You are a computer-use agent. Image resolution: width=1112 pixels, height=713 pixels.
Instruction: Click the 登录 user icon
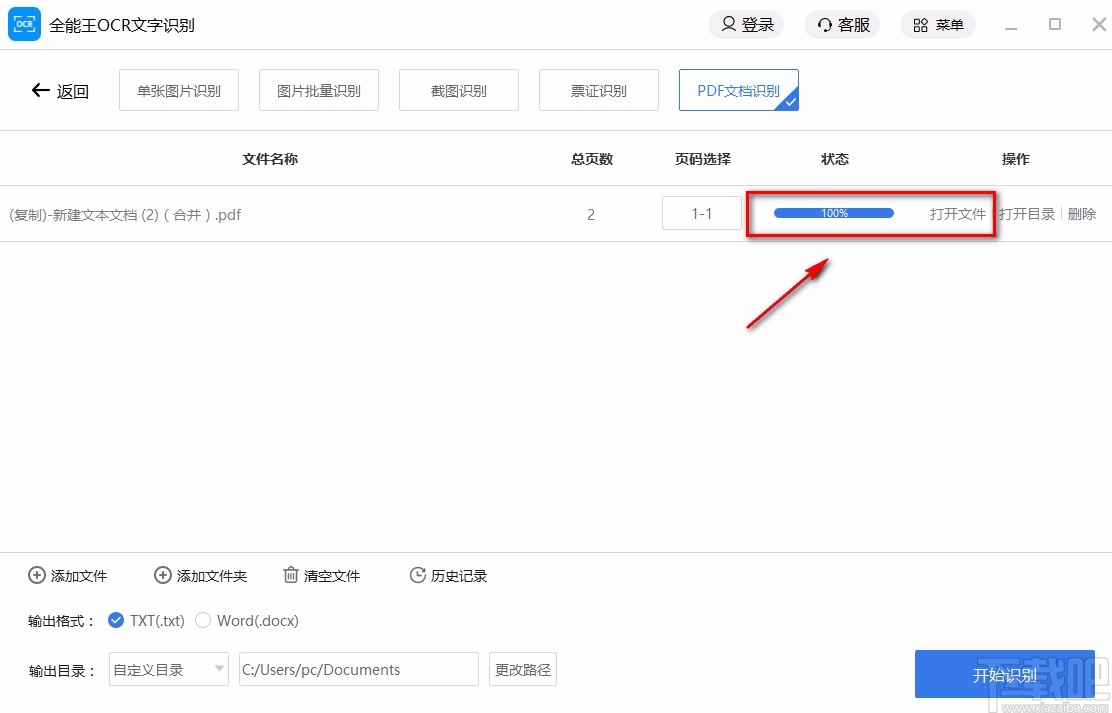pyautogui.click(x=727, y=24)
